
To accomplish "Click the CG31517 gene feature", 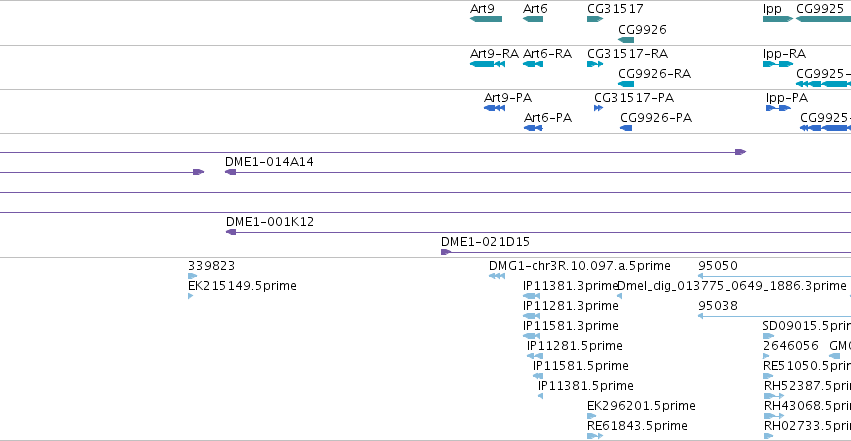I will coord(595,19).
